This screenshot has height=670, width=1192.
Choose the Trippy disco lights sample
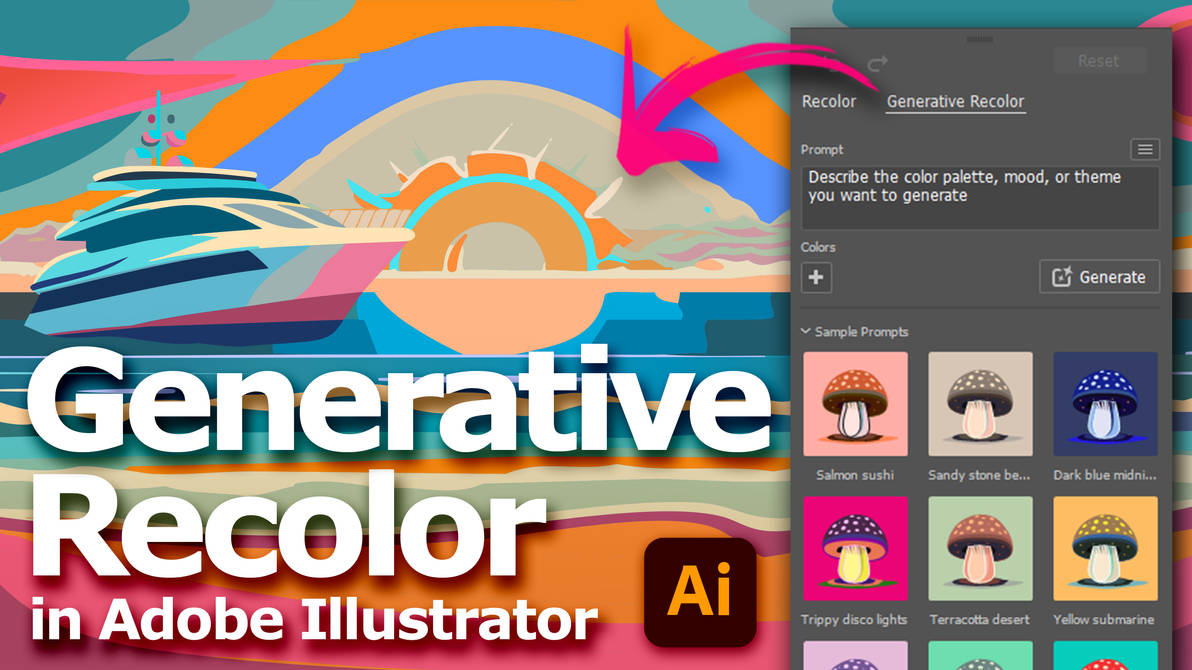(855, 548)
